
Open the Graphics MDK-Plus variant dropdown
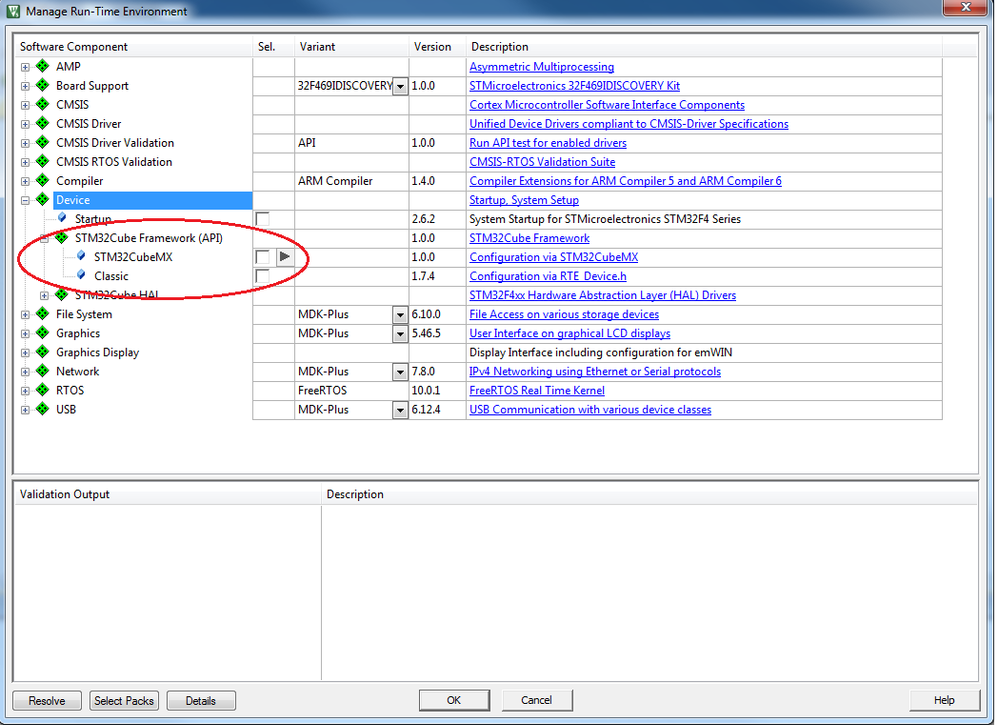[x=400, y=334]
